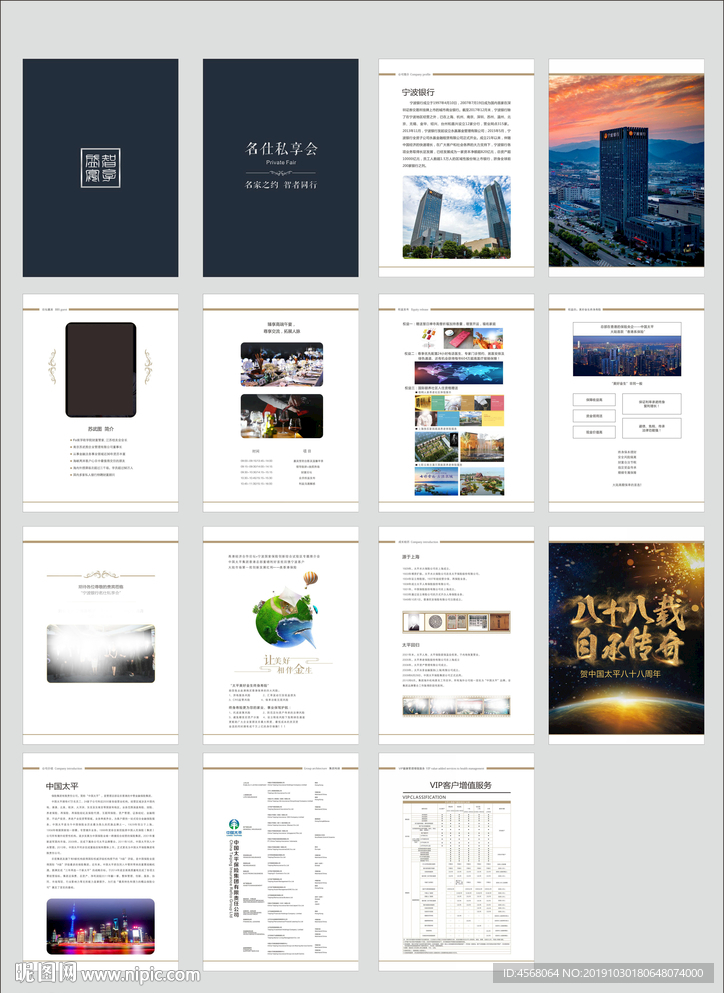
Task: Open the night city skyline banner
Action: click(627, 356)
